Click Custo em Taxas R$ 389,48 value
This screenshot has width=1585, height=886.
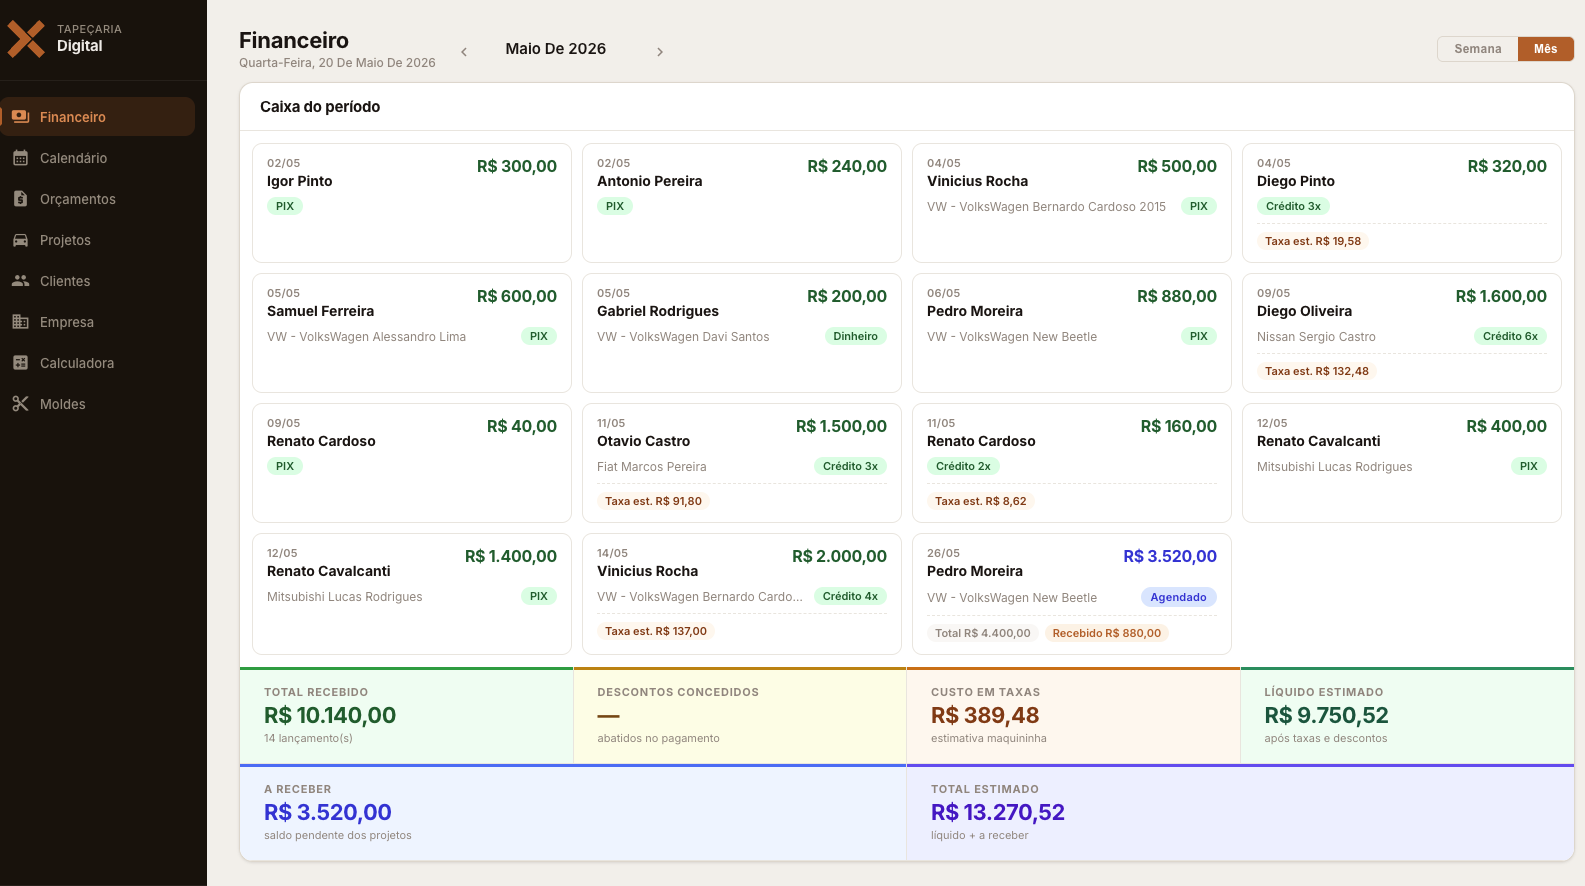pos(985,715)
